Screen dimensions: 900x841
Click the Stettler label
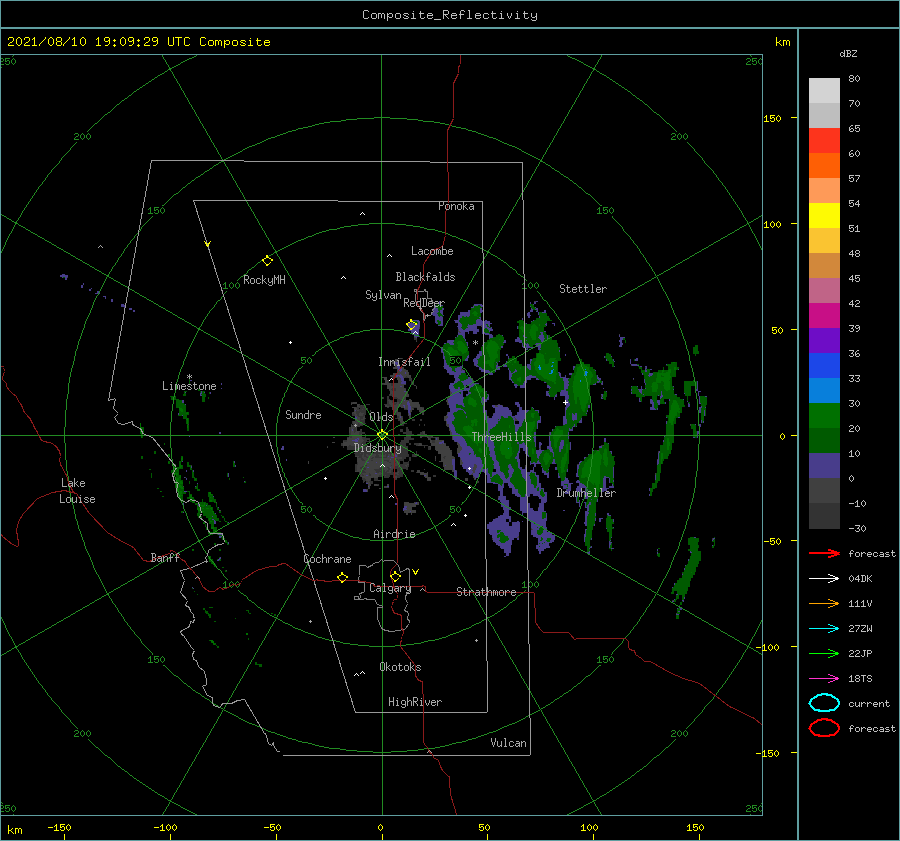583,289
